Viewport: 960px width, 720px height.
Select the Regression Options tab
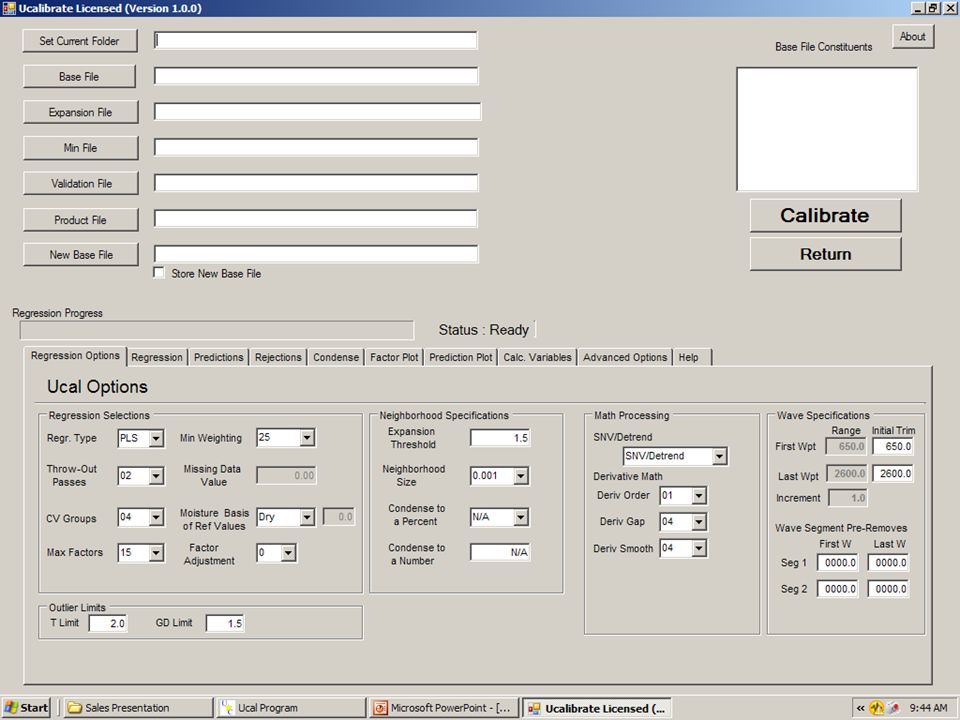click(x=75, y=356)
